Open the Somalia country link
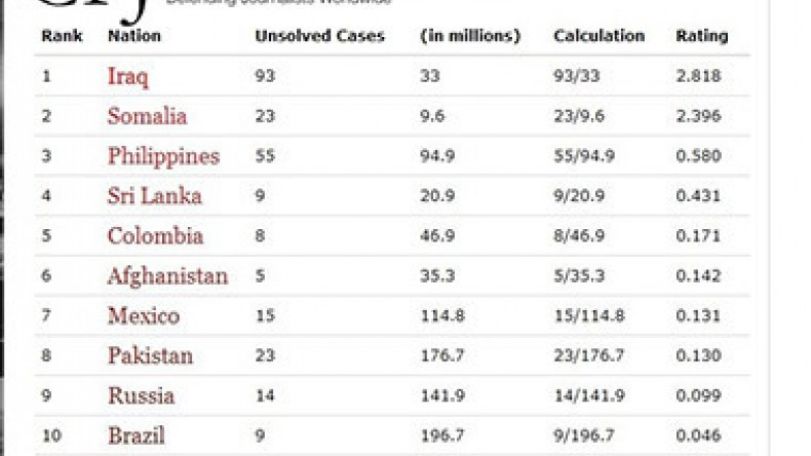811x456 pixels. (x=147, y=116)
